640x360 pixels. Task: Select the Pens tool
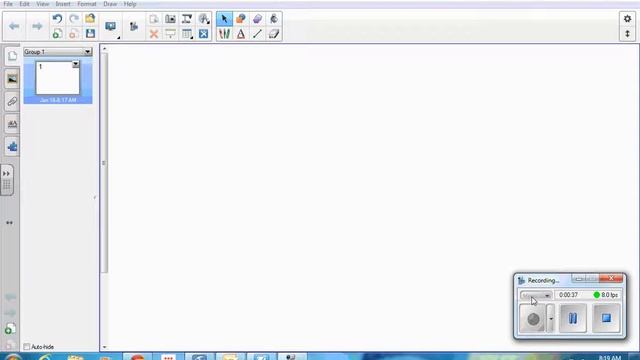pyautogui.click(x=224, y=34)
